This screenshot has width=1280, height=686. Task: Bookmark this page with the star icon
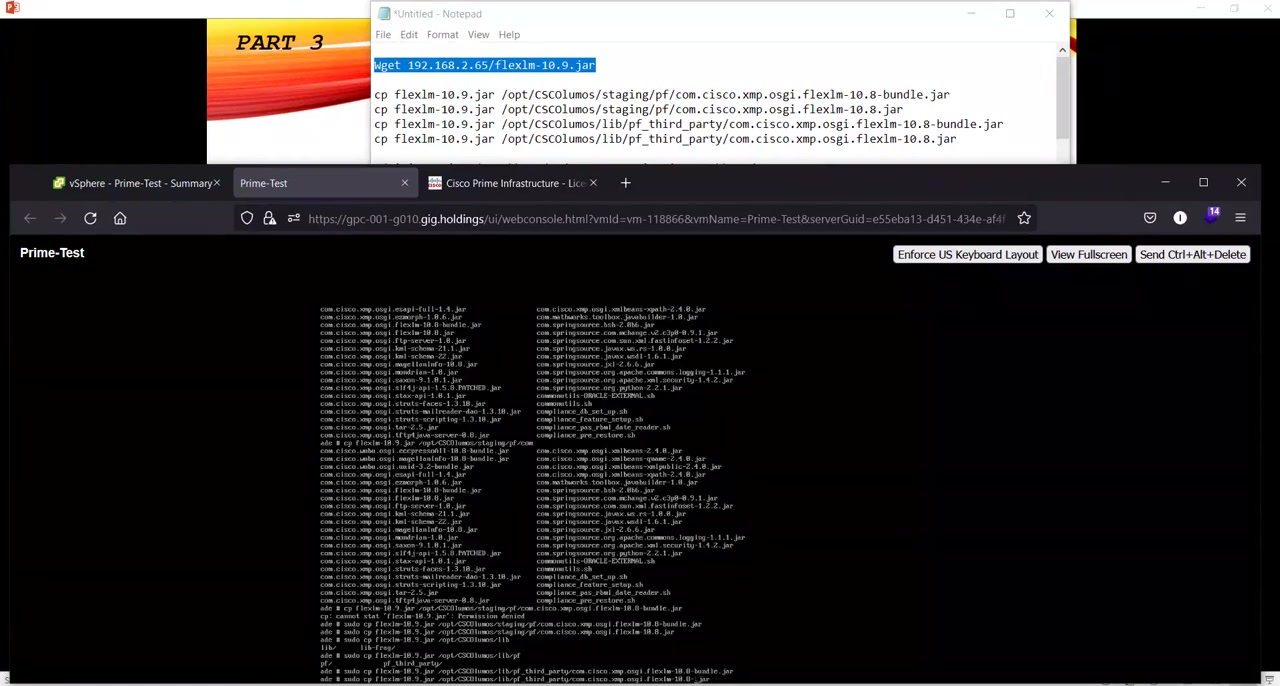click(1024, 218)
